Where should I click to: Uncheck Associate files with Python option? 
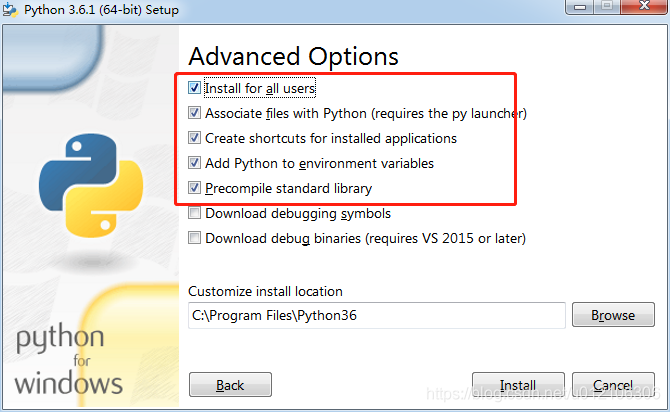(194, 113)
